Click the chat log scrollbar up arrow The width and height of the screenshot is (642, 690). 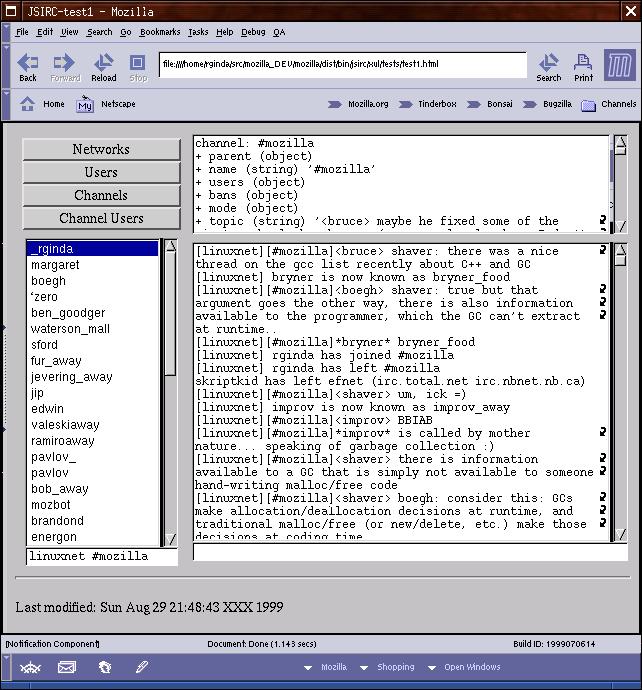tap(620, 250)
